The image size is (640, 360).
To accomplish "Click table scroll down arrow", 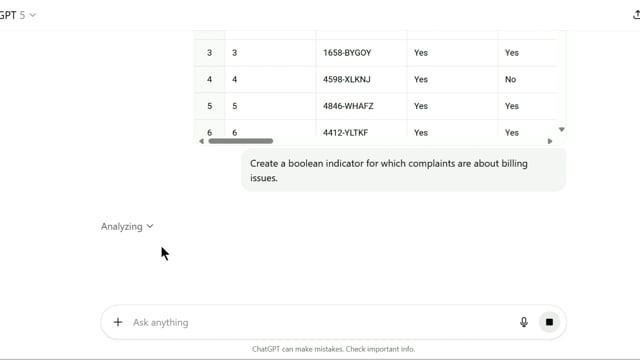I will coord(562,129).
